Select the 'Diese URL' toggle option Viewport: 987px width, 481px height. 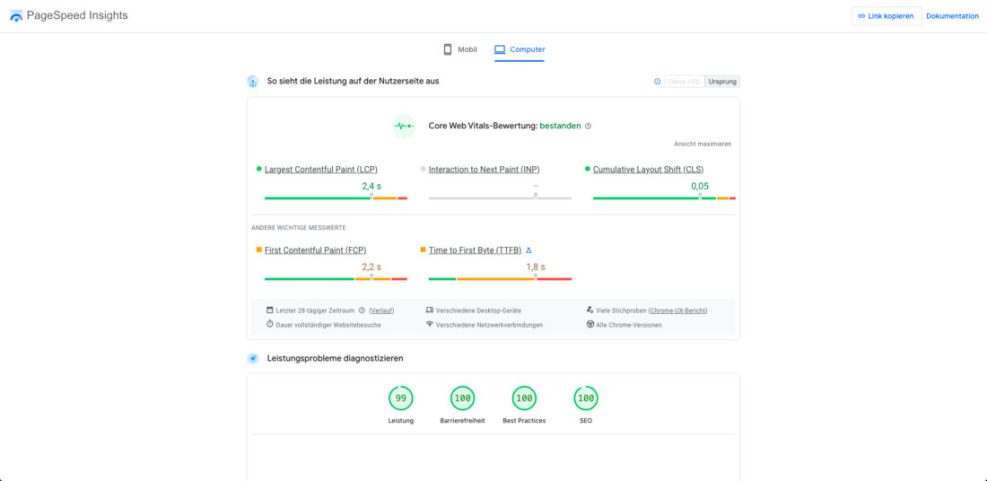pyautogui.click(x=684, y=81)
